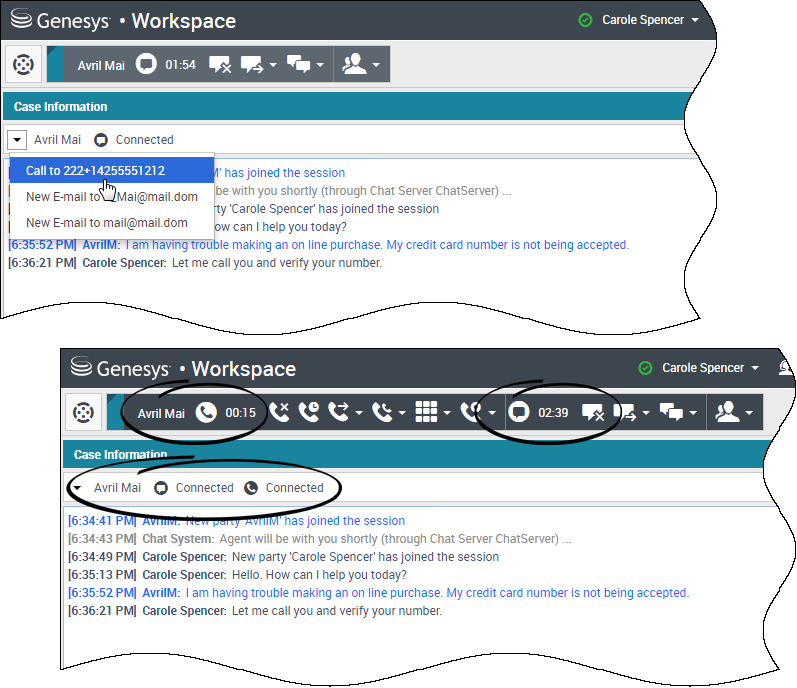Choose New E-mail to mail@mail.dom
Screen dimensions: 797x688
(112, 223)
